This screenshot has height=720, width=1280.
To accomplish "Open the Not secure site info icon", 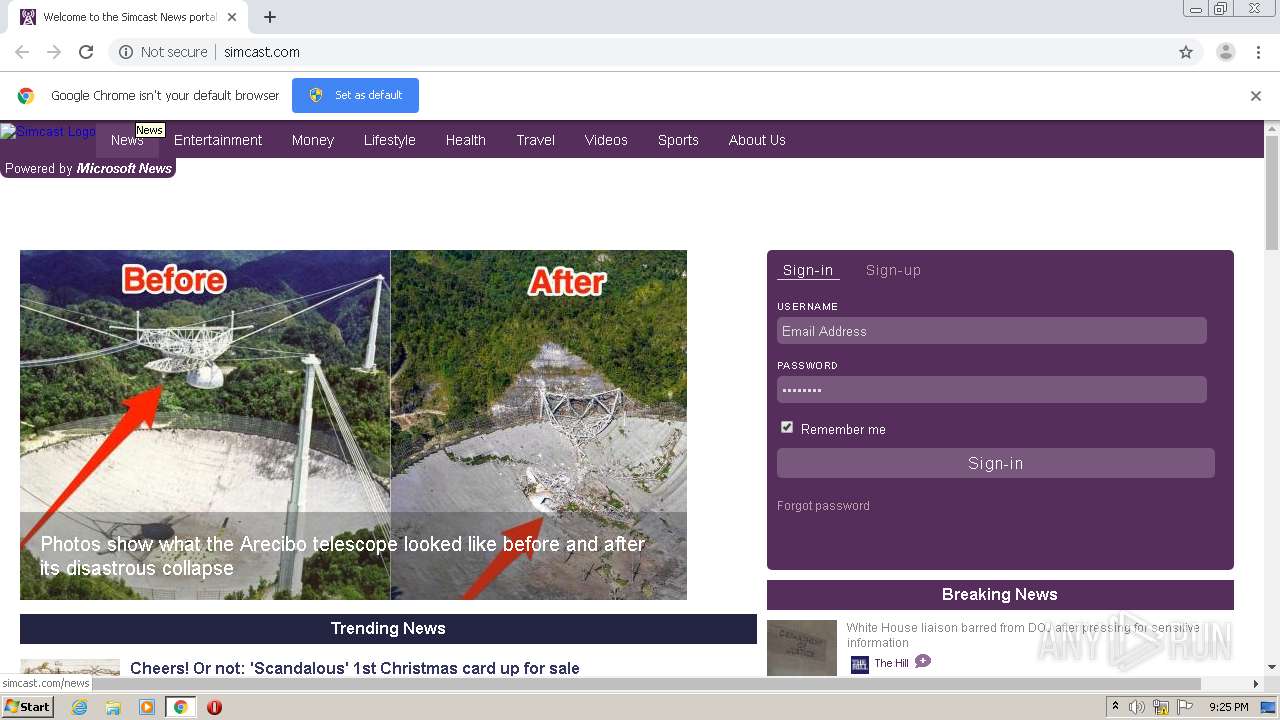I will (126, 52).
